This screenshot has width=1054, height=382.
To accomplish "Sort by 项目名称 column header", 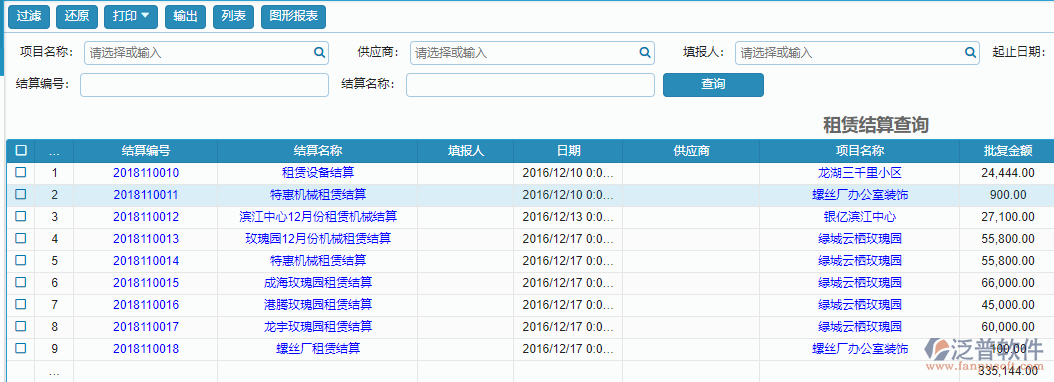I will click(860, 151).
